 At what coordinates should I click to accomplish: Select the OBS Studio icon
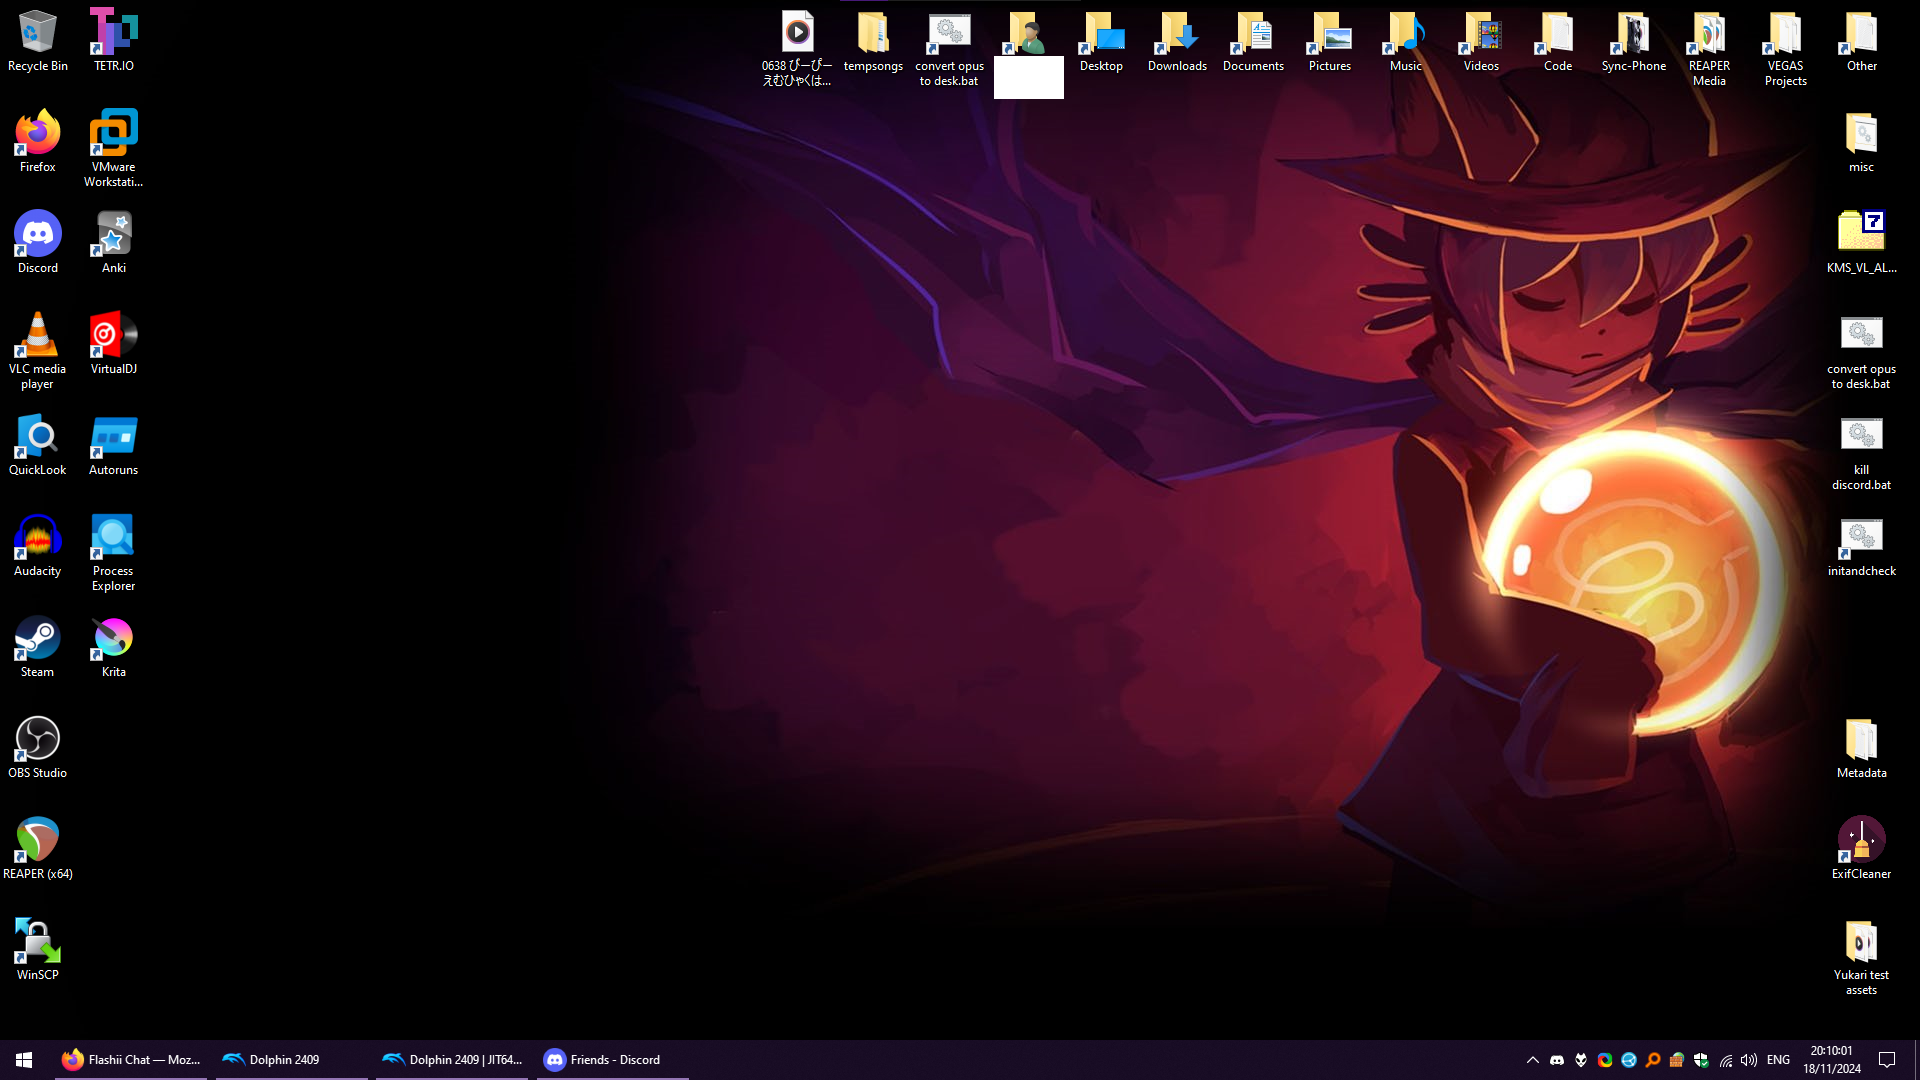(x=38, y=748)
